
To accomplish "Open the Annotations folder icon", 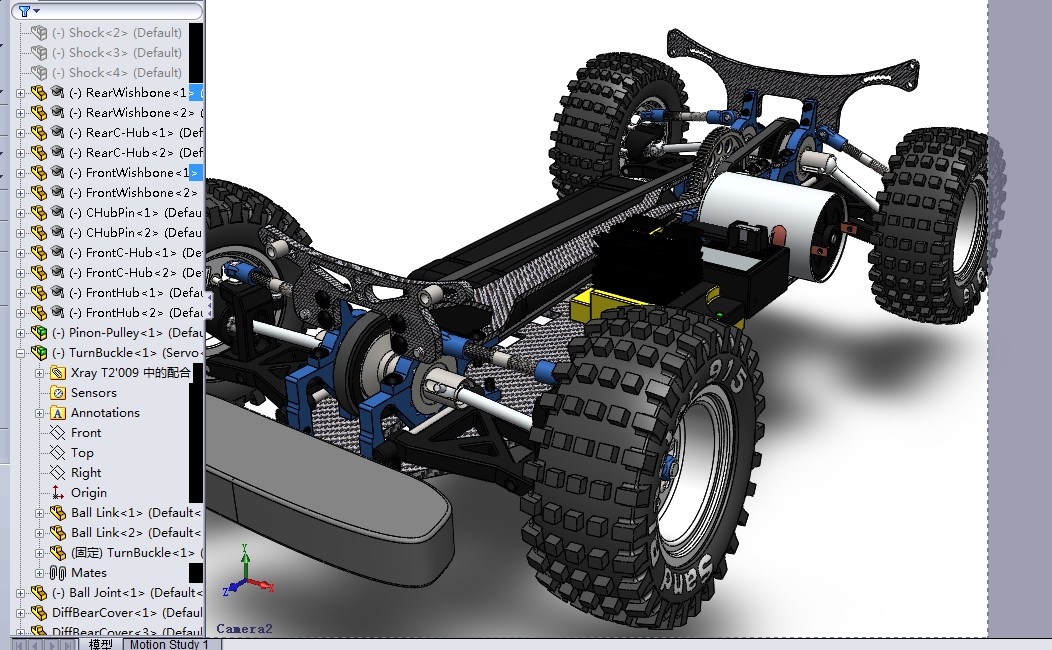I will point(56,412).
